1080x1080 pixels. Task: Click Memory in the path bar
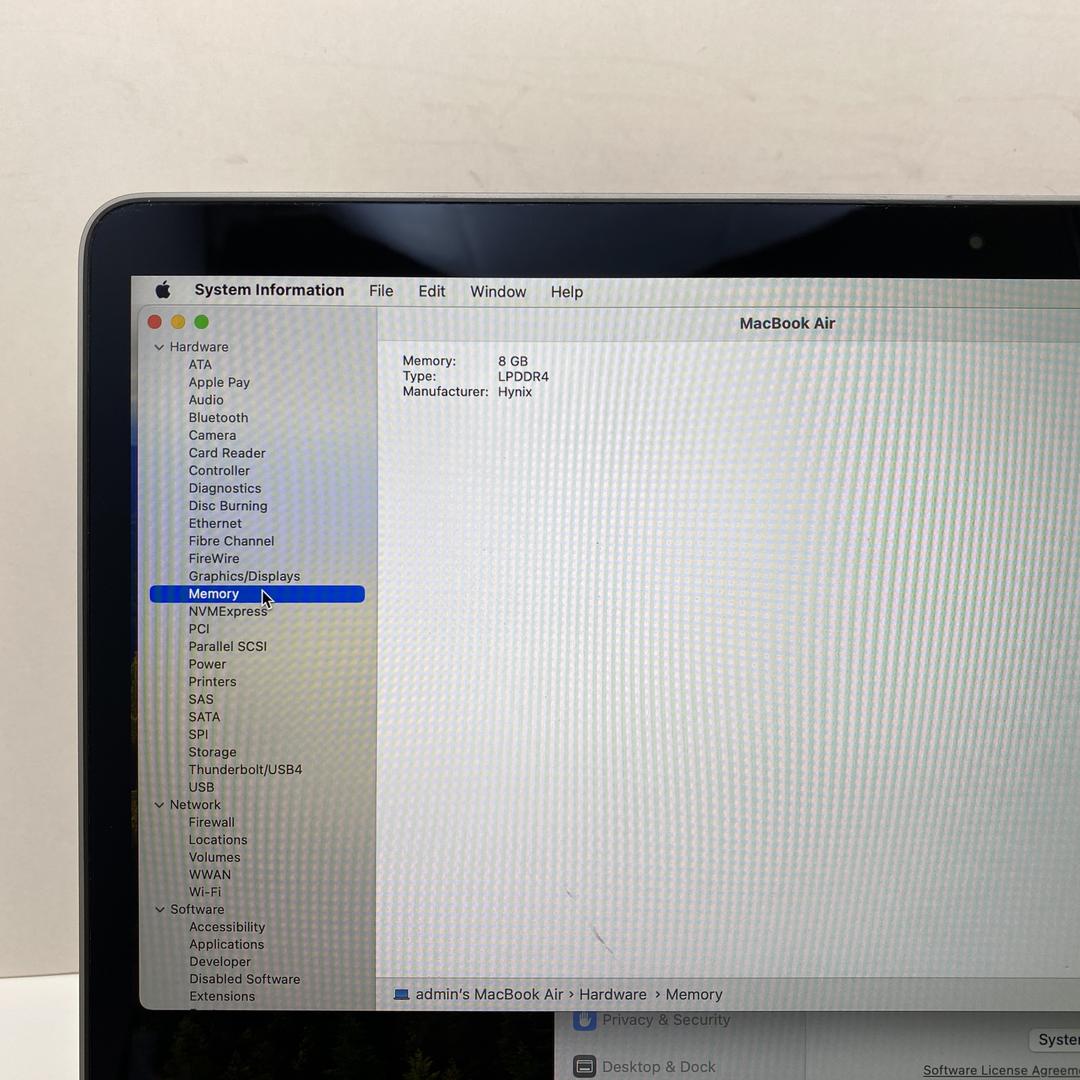(x=694, y=995)
